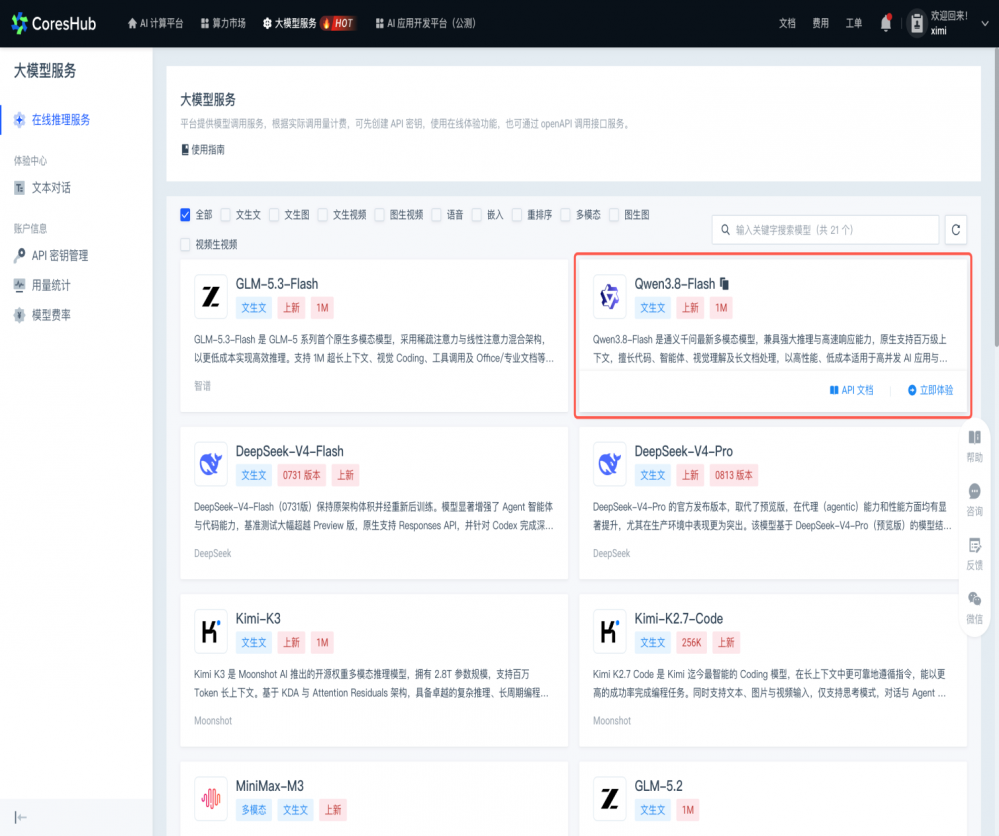The image size is (999, 836).
Task: Click the refresh button beside search
Action: coord(956,230)
